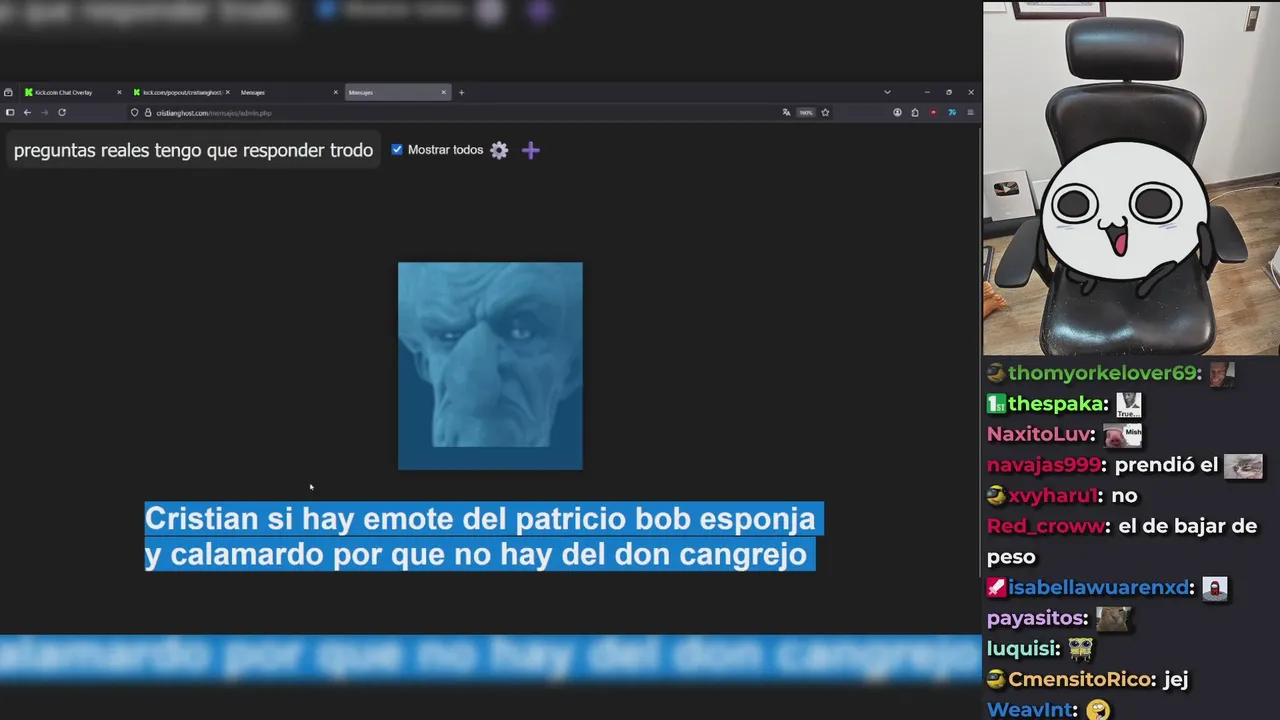Click username CmensitoRico in chat
Screen dimensions: 1280x720
coord(1079,680)
